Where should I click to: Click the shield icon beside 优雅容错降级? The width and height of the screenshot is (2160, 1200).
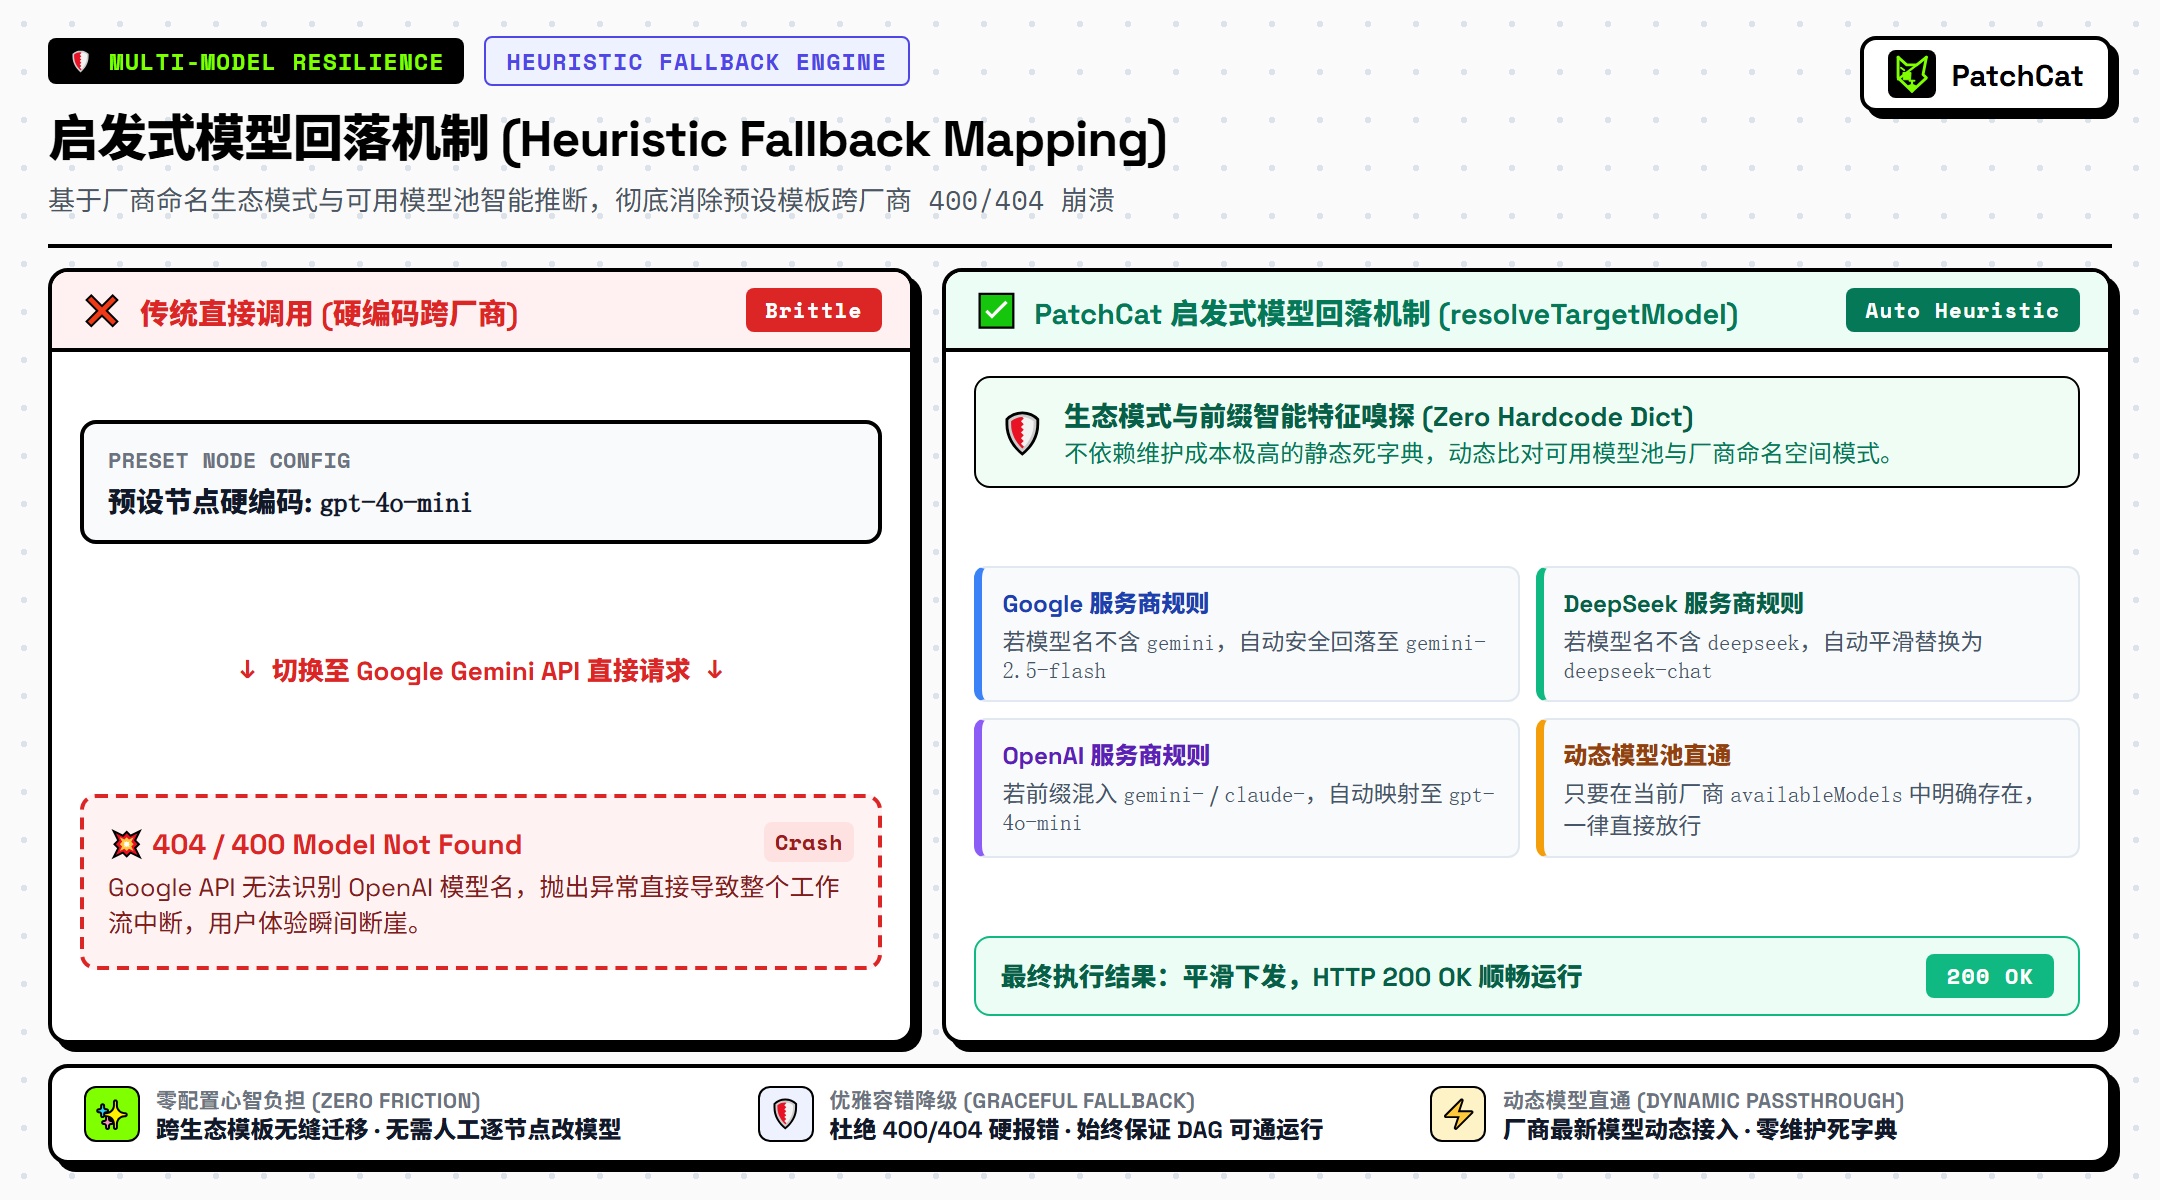pyautogui.click(x=786, y=1114)
